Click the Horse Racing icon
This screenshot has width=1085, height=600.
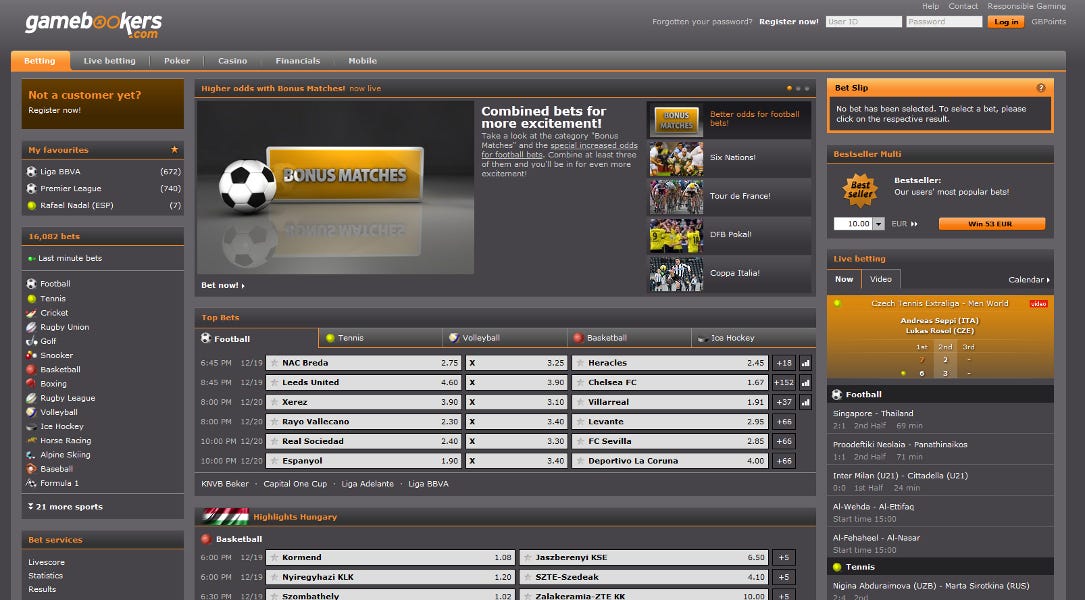point(31,440)
